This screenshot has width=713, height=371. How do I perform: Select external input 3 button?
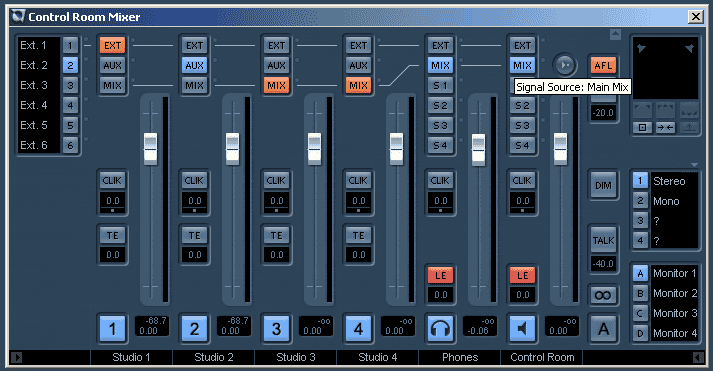pyautogui.click(x=70, y=85)
